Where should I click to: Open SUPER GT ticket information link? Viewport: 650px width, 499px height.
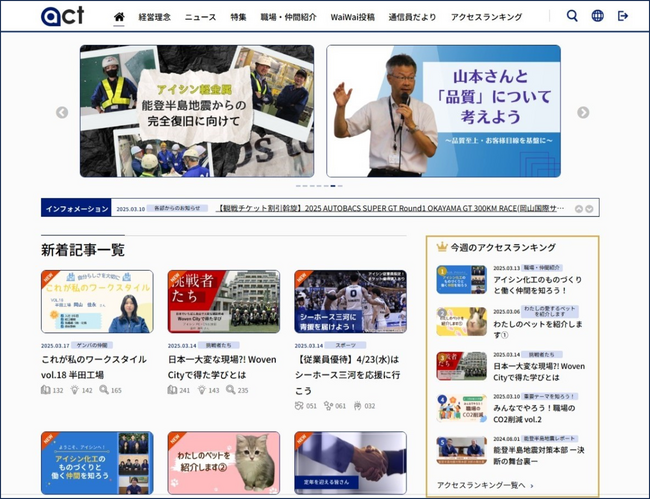[390, 208]
